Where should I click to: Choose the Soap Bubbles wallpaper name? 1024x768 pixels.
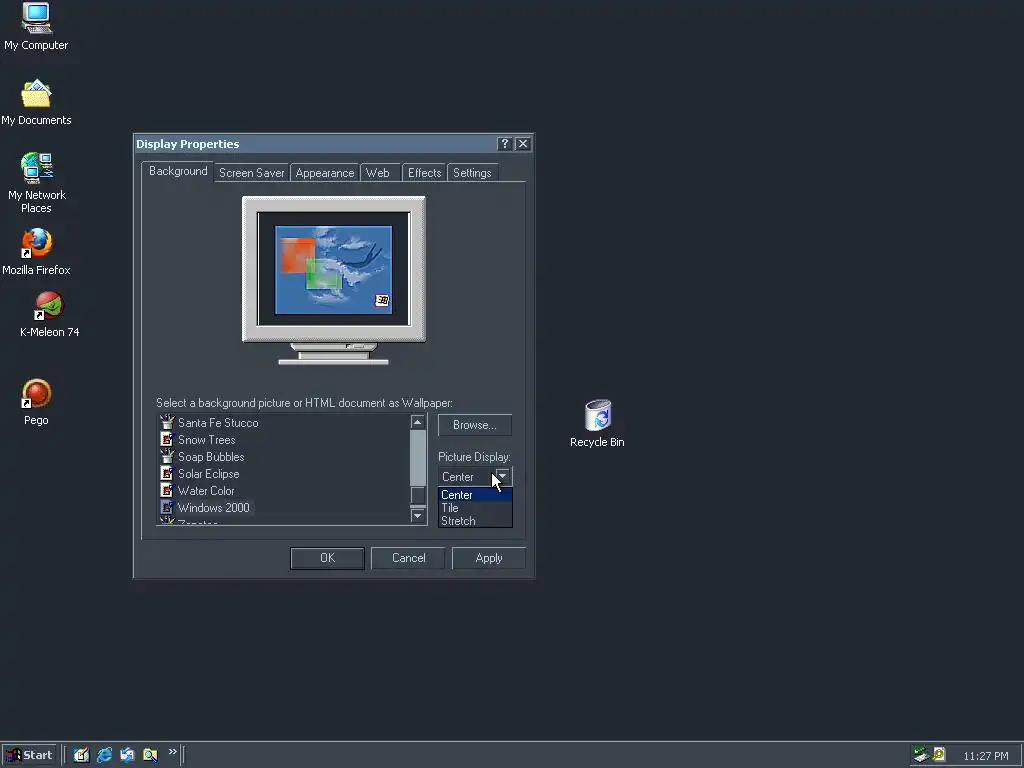point(211,456)
